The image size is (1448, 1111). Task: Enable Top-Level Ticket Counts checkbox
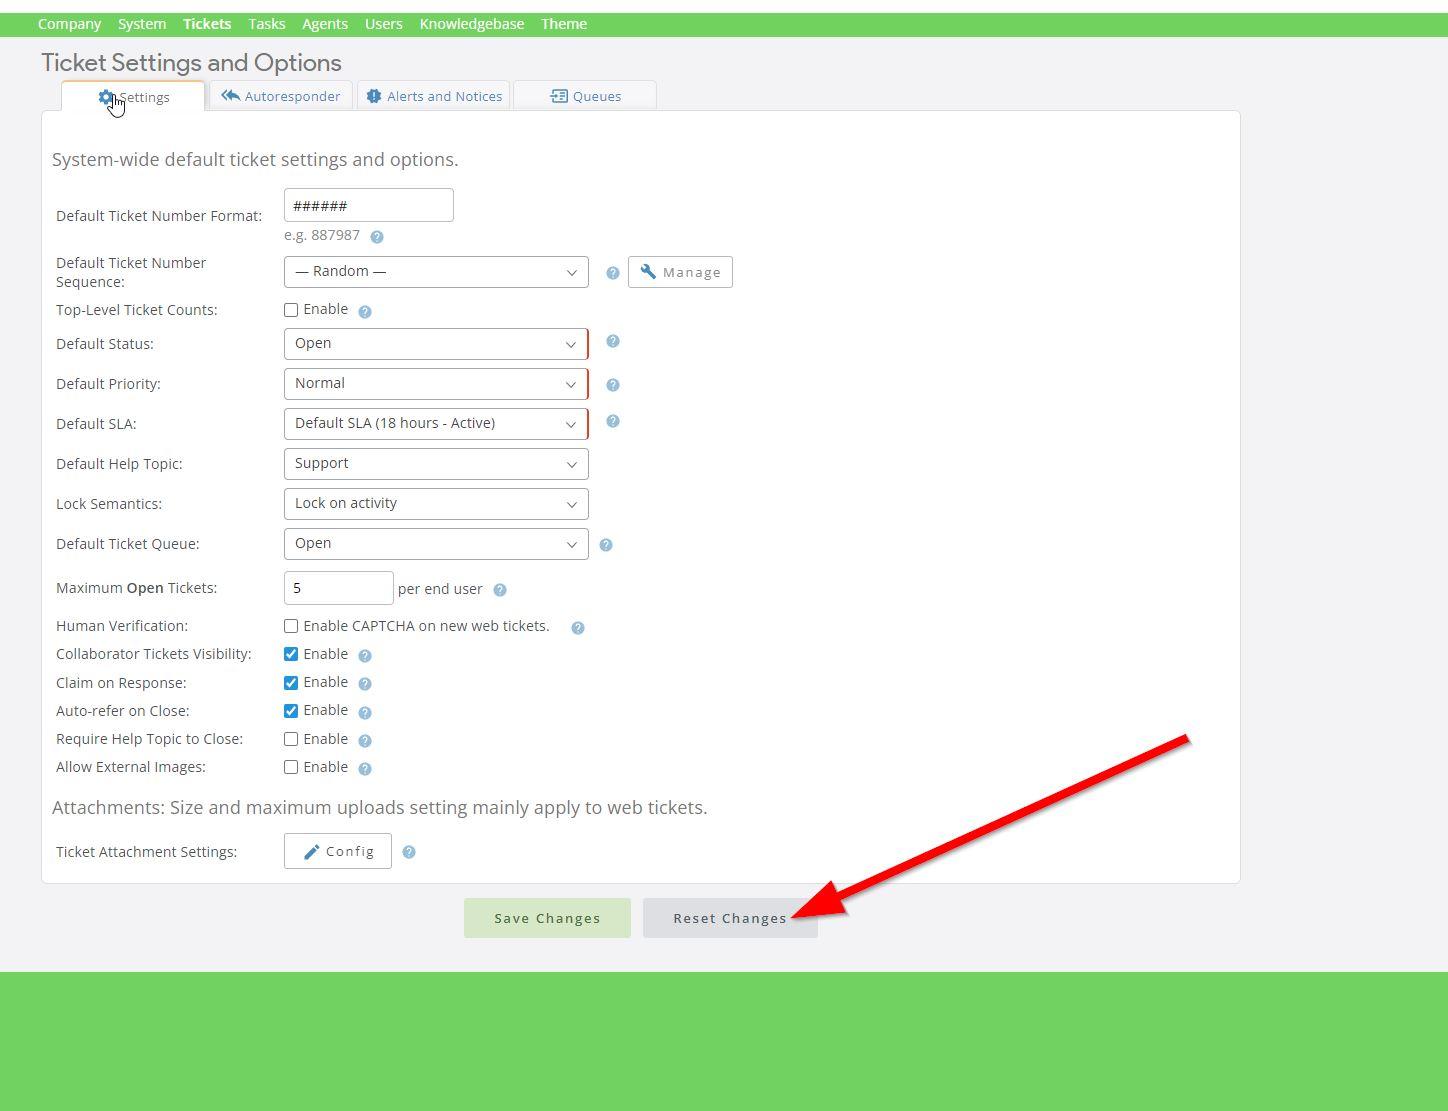291,310
